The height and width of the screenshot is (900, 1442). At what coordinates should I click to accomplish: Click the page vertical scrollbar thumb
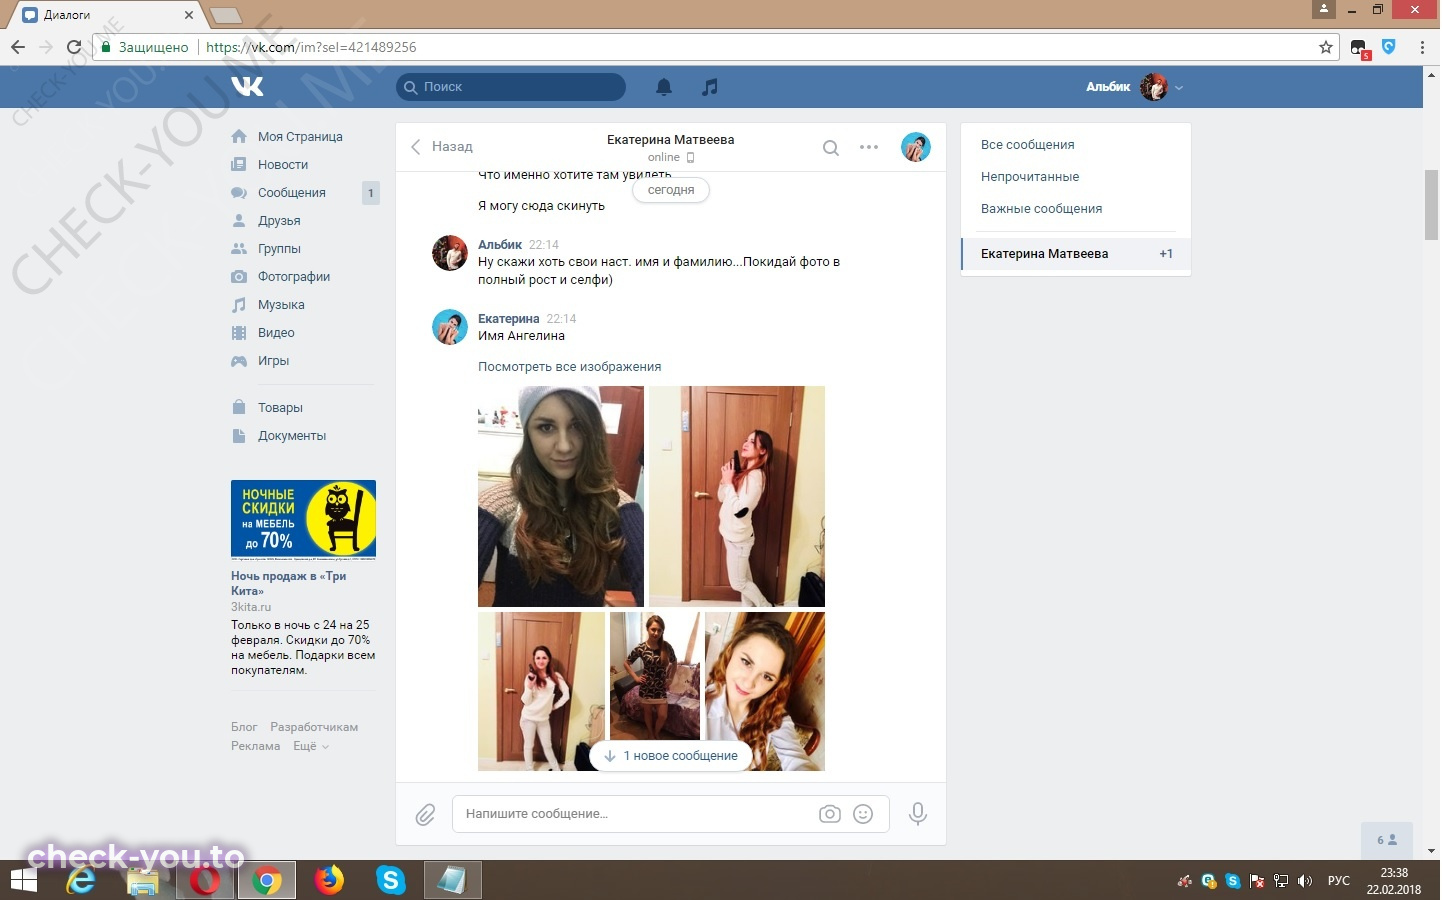point(1432,205)
